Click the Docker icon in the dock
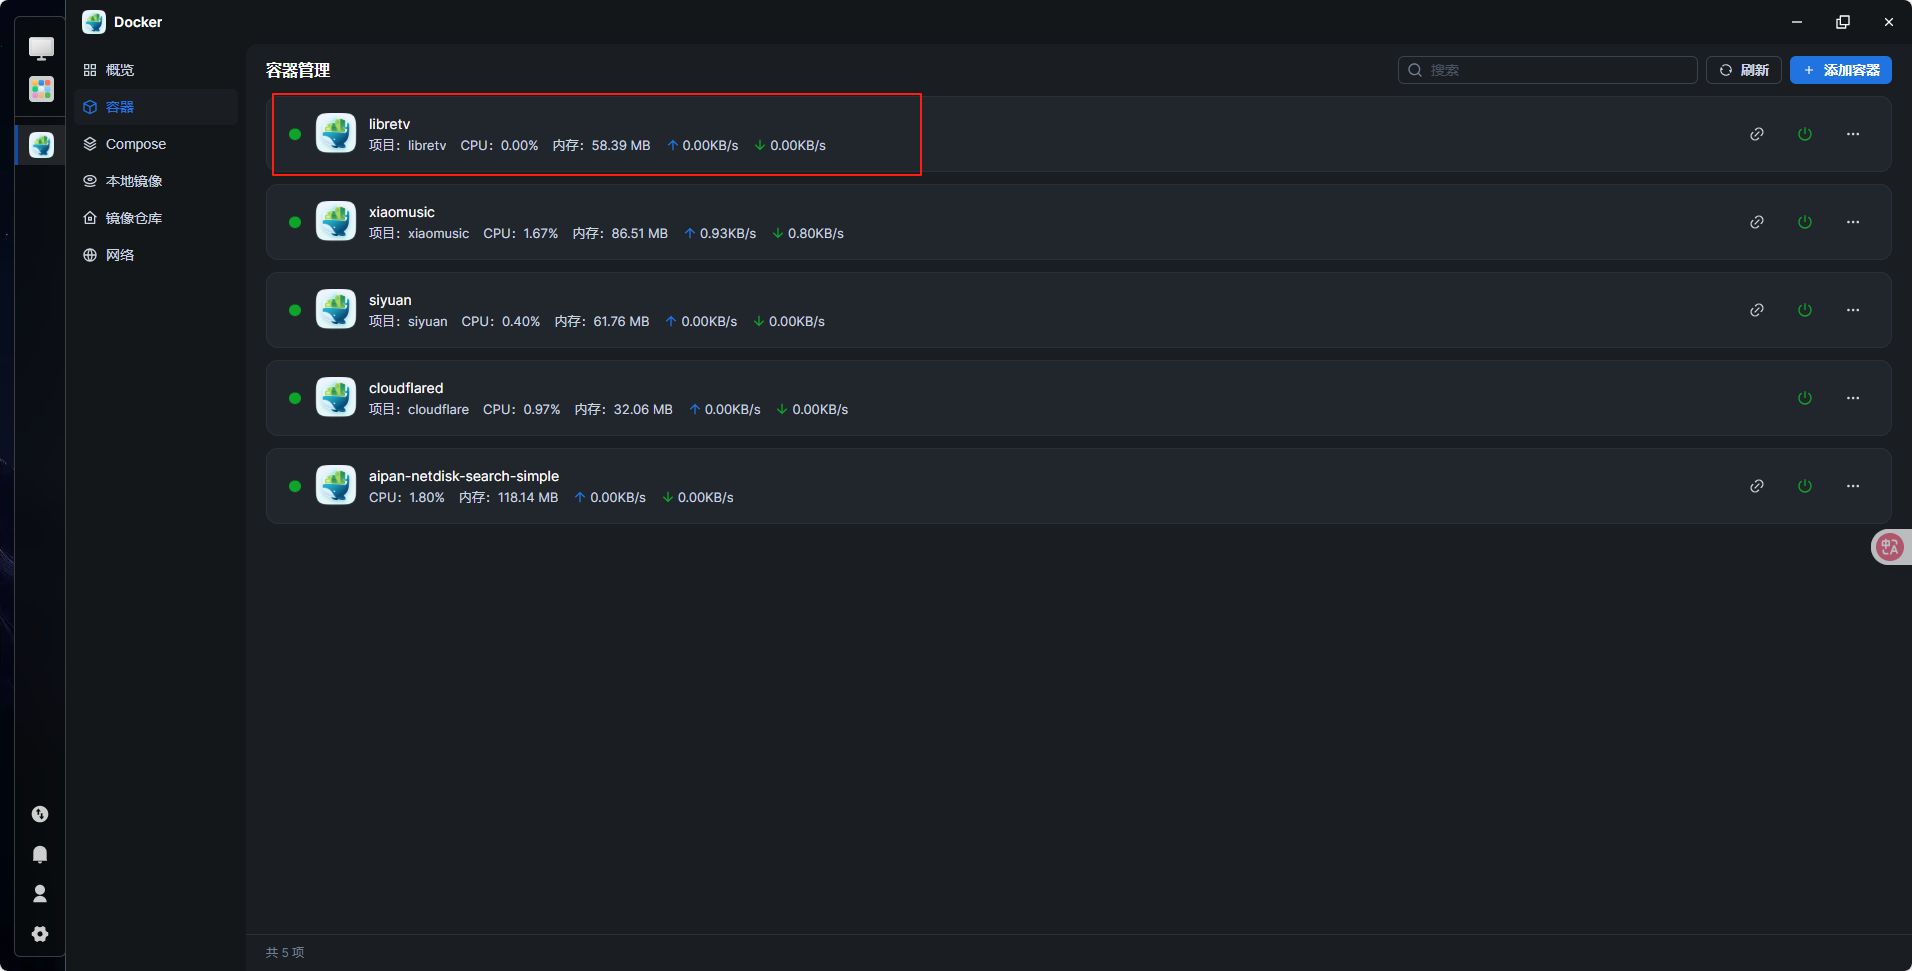This screenshot has height=971, width=1912. [x=41, y=145]
